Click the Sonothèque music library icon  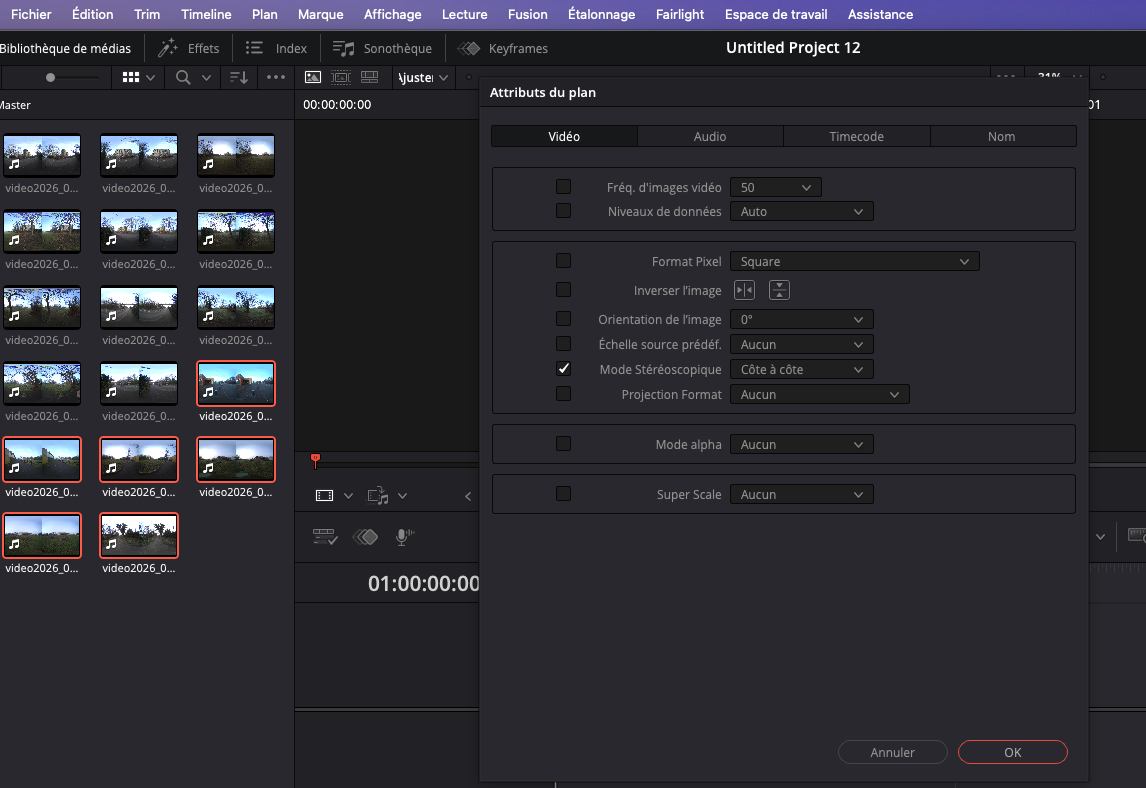344,48
